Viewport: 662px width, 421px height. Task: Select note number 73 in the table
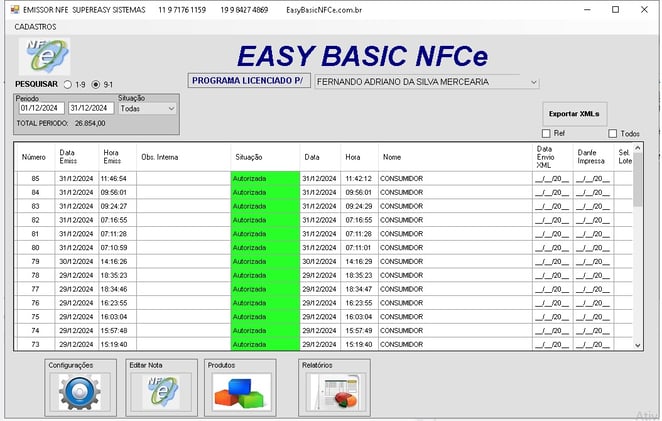point(35,344)
